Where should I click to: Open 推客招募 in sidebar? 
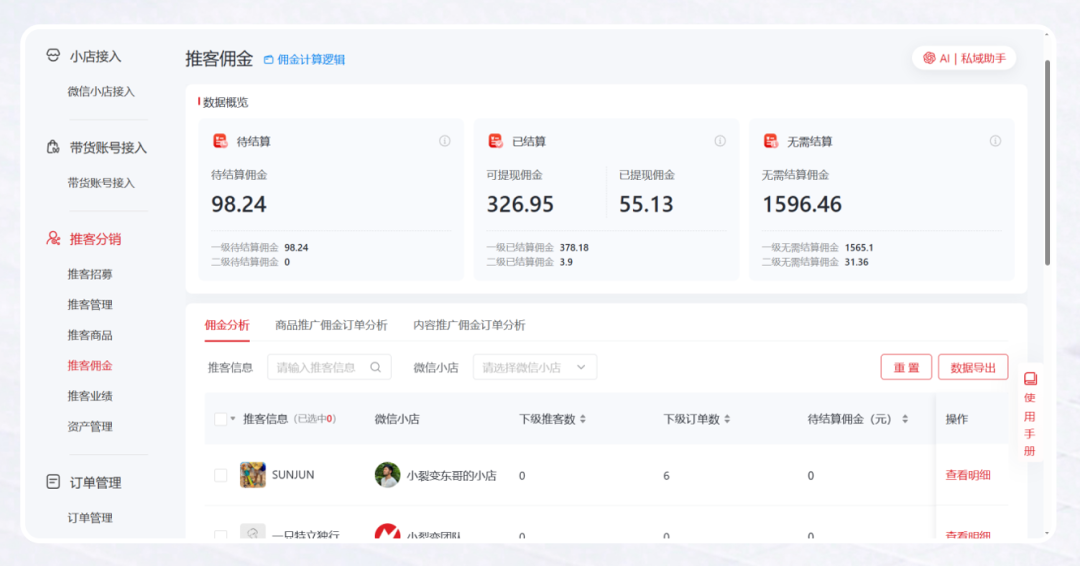[90, 274]
